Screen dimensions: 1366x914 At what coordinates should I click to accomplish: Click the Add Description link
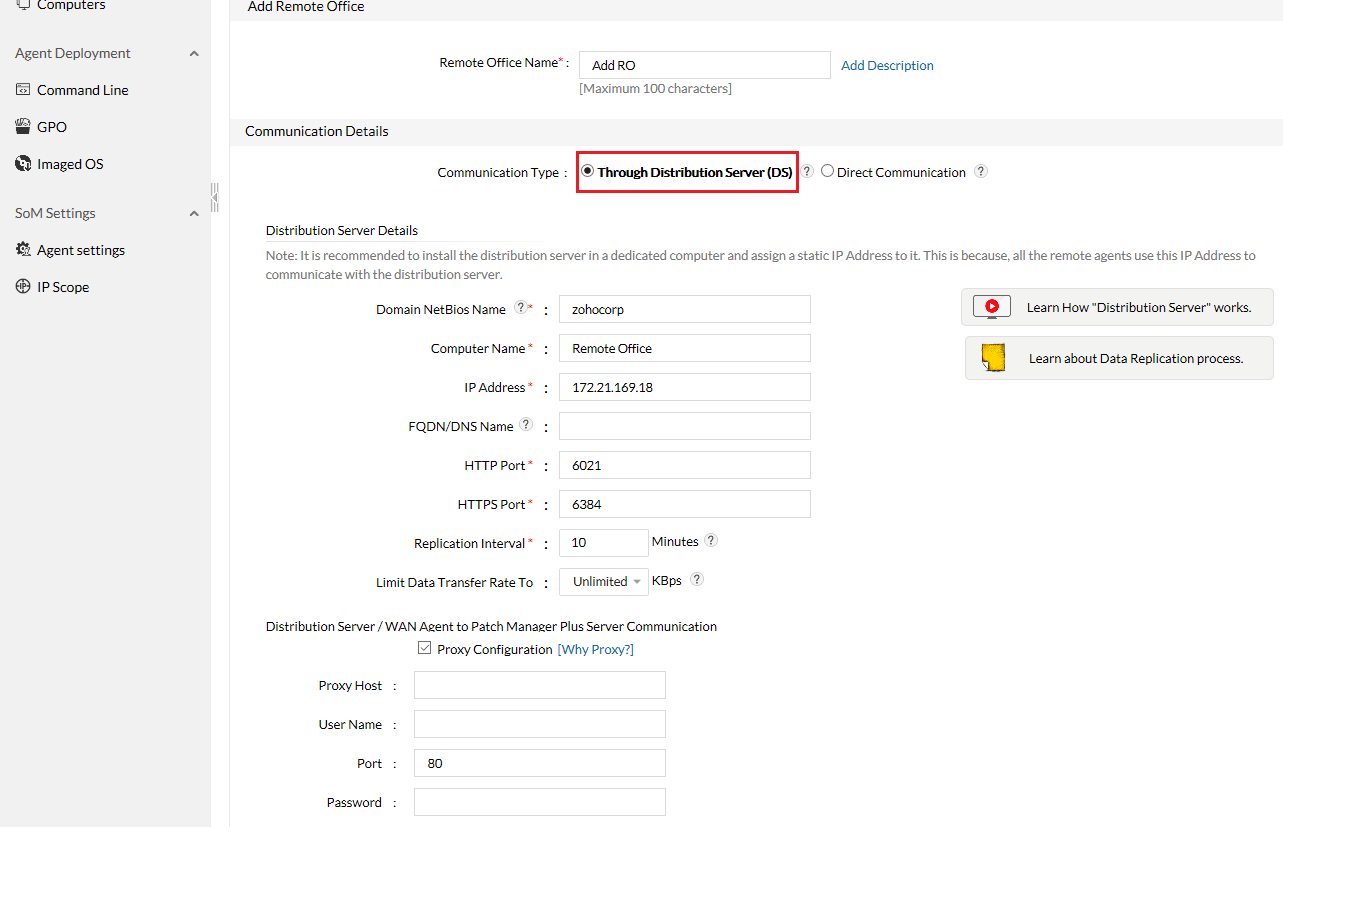(886, 65)
